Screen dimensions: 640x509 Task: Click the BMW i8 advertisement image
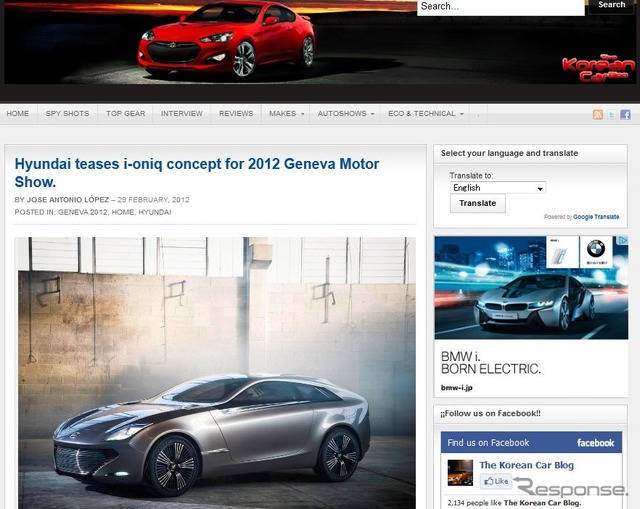(531, 287)
